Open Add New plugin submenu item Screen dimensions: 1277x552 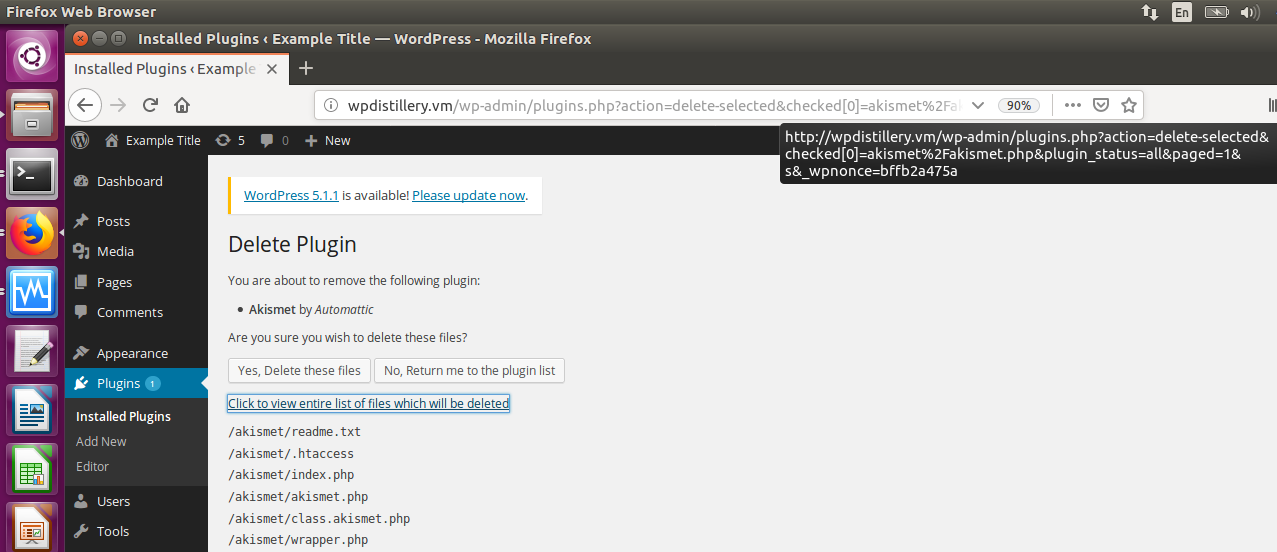pyautogui.click(x=101, y=441)
